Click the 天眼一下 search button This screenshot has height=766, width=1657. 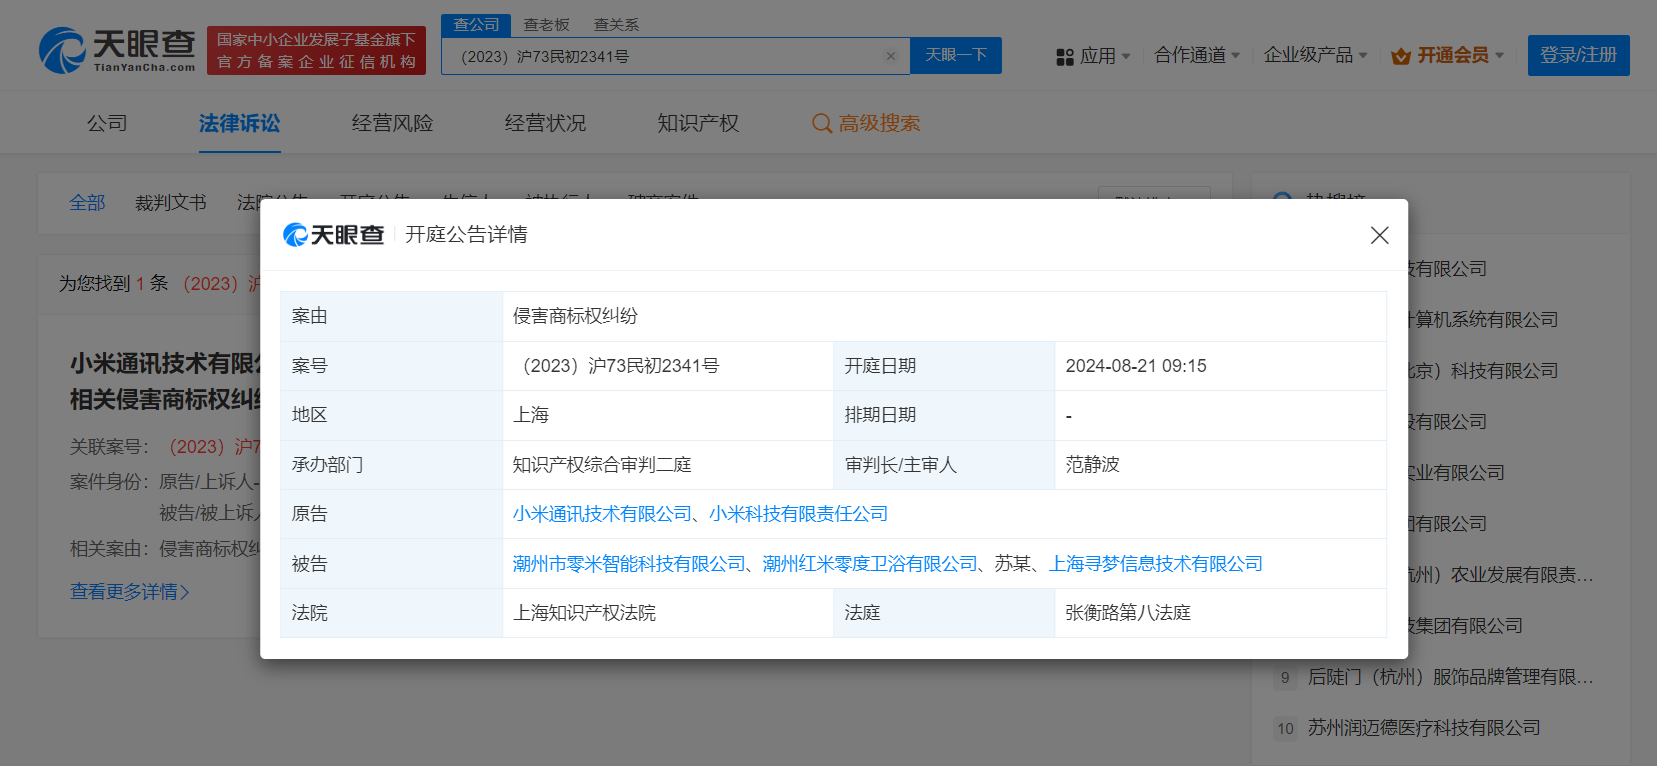click(x=956, y=55)
